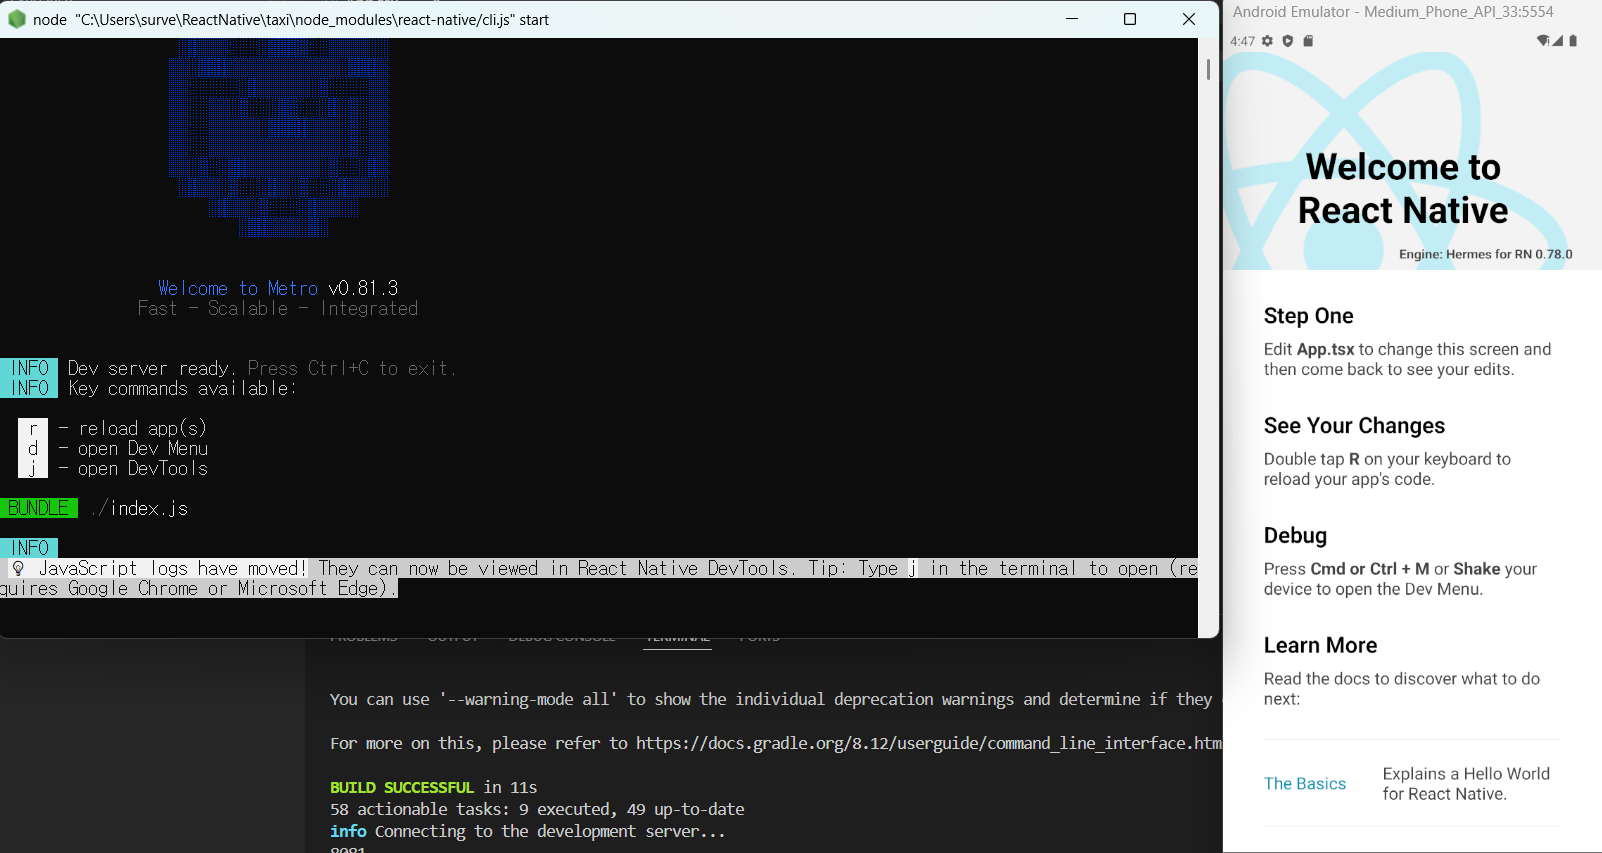Click the 4:47 clock in the emulator
The image size is (1602, 853).
(x=1242, y=41)
